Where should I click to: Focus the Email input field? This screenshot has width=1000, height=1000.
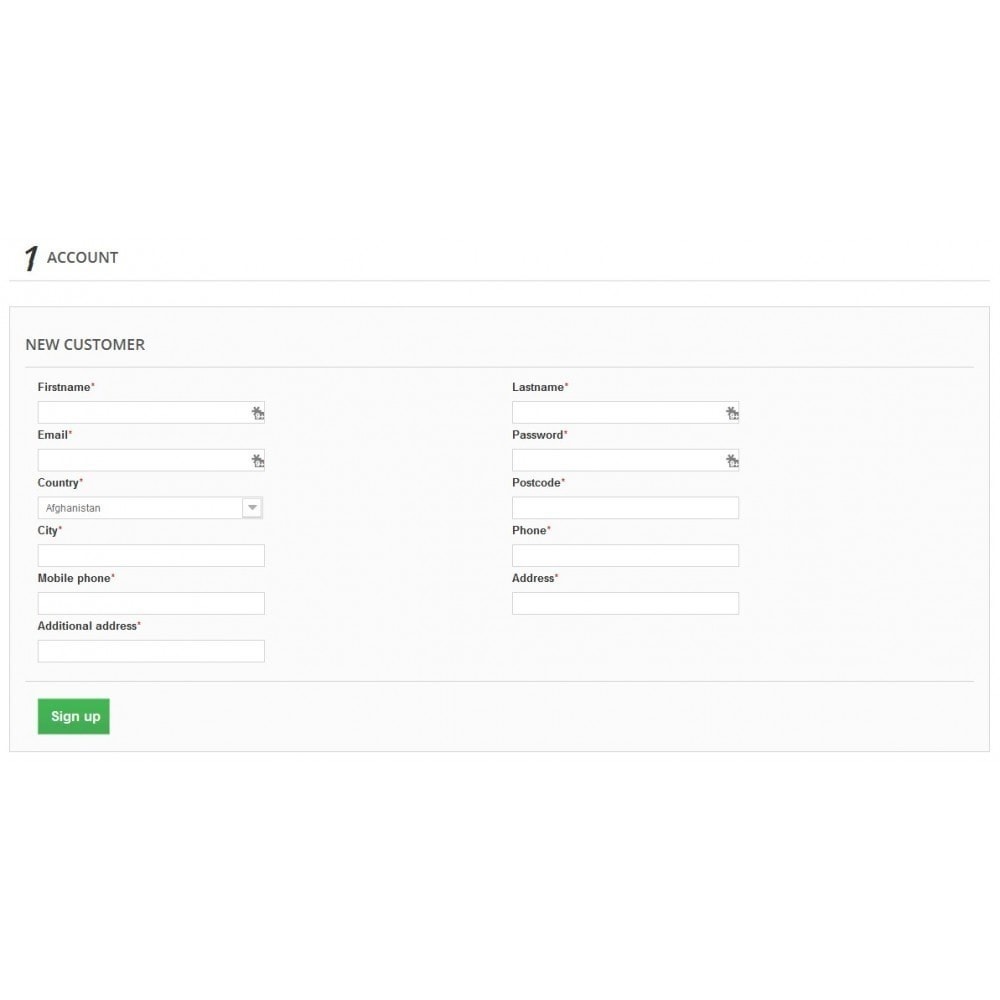(151, 460)
